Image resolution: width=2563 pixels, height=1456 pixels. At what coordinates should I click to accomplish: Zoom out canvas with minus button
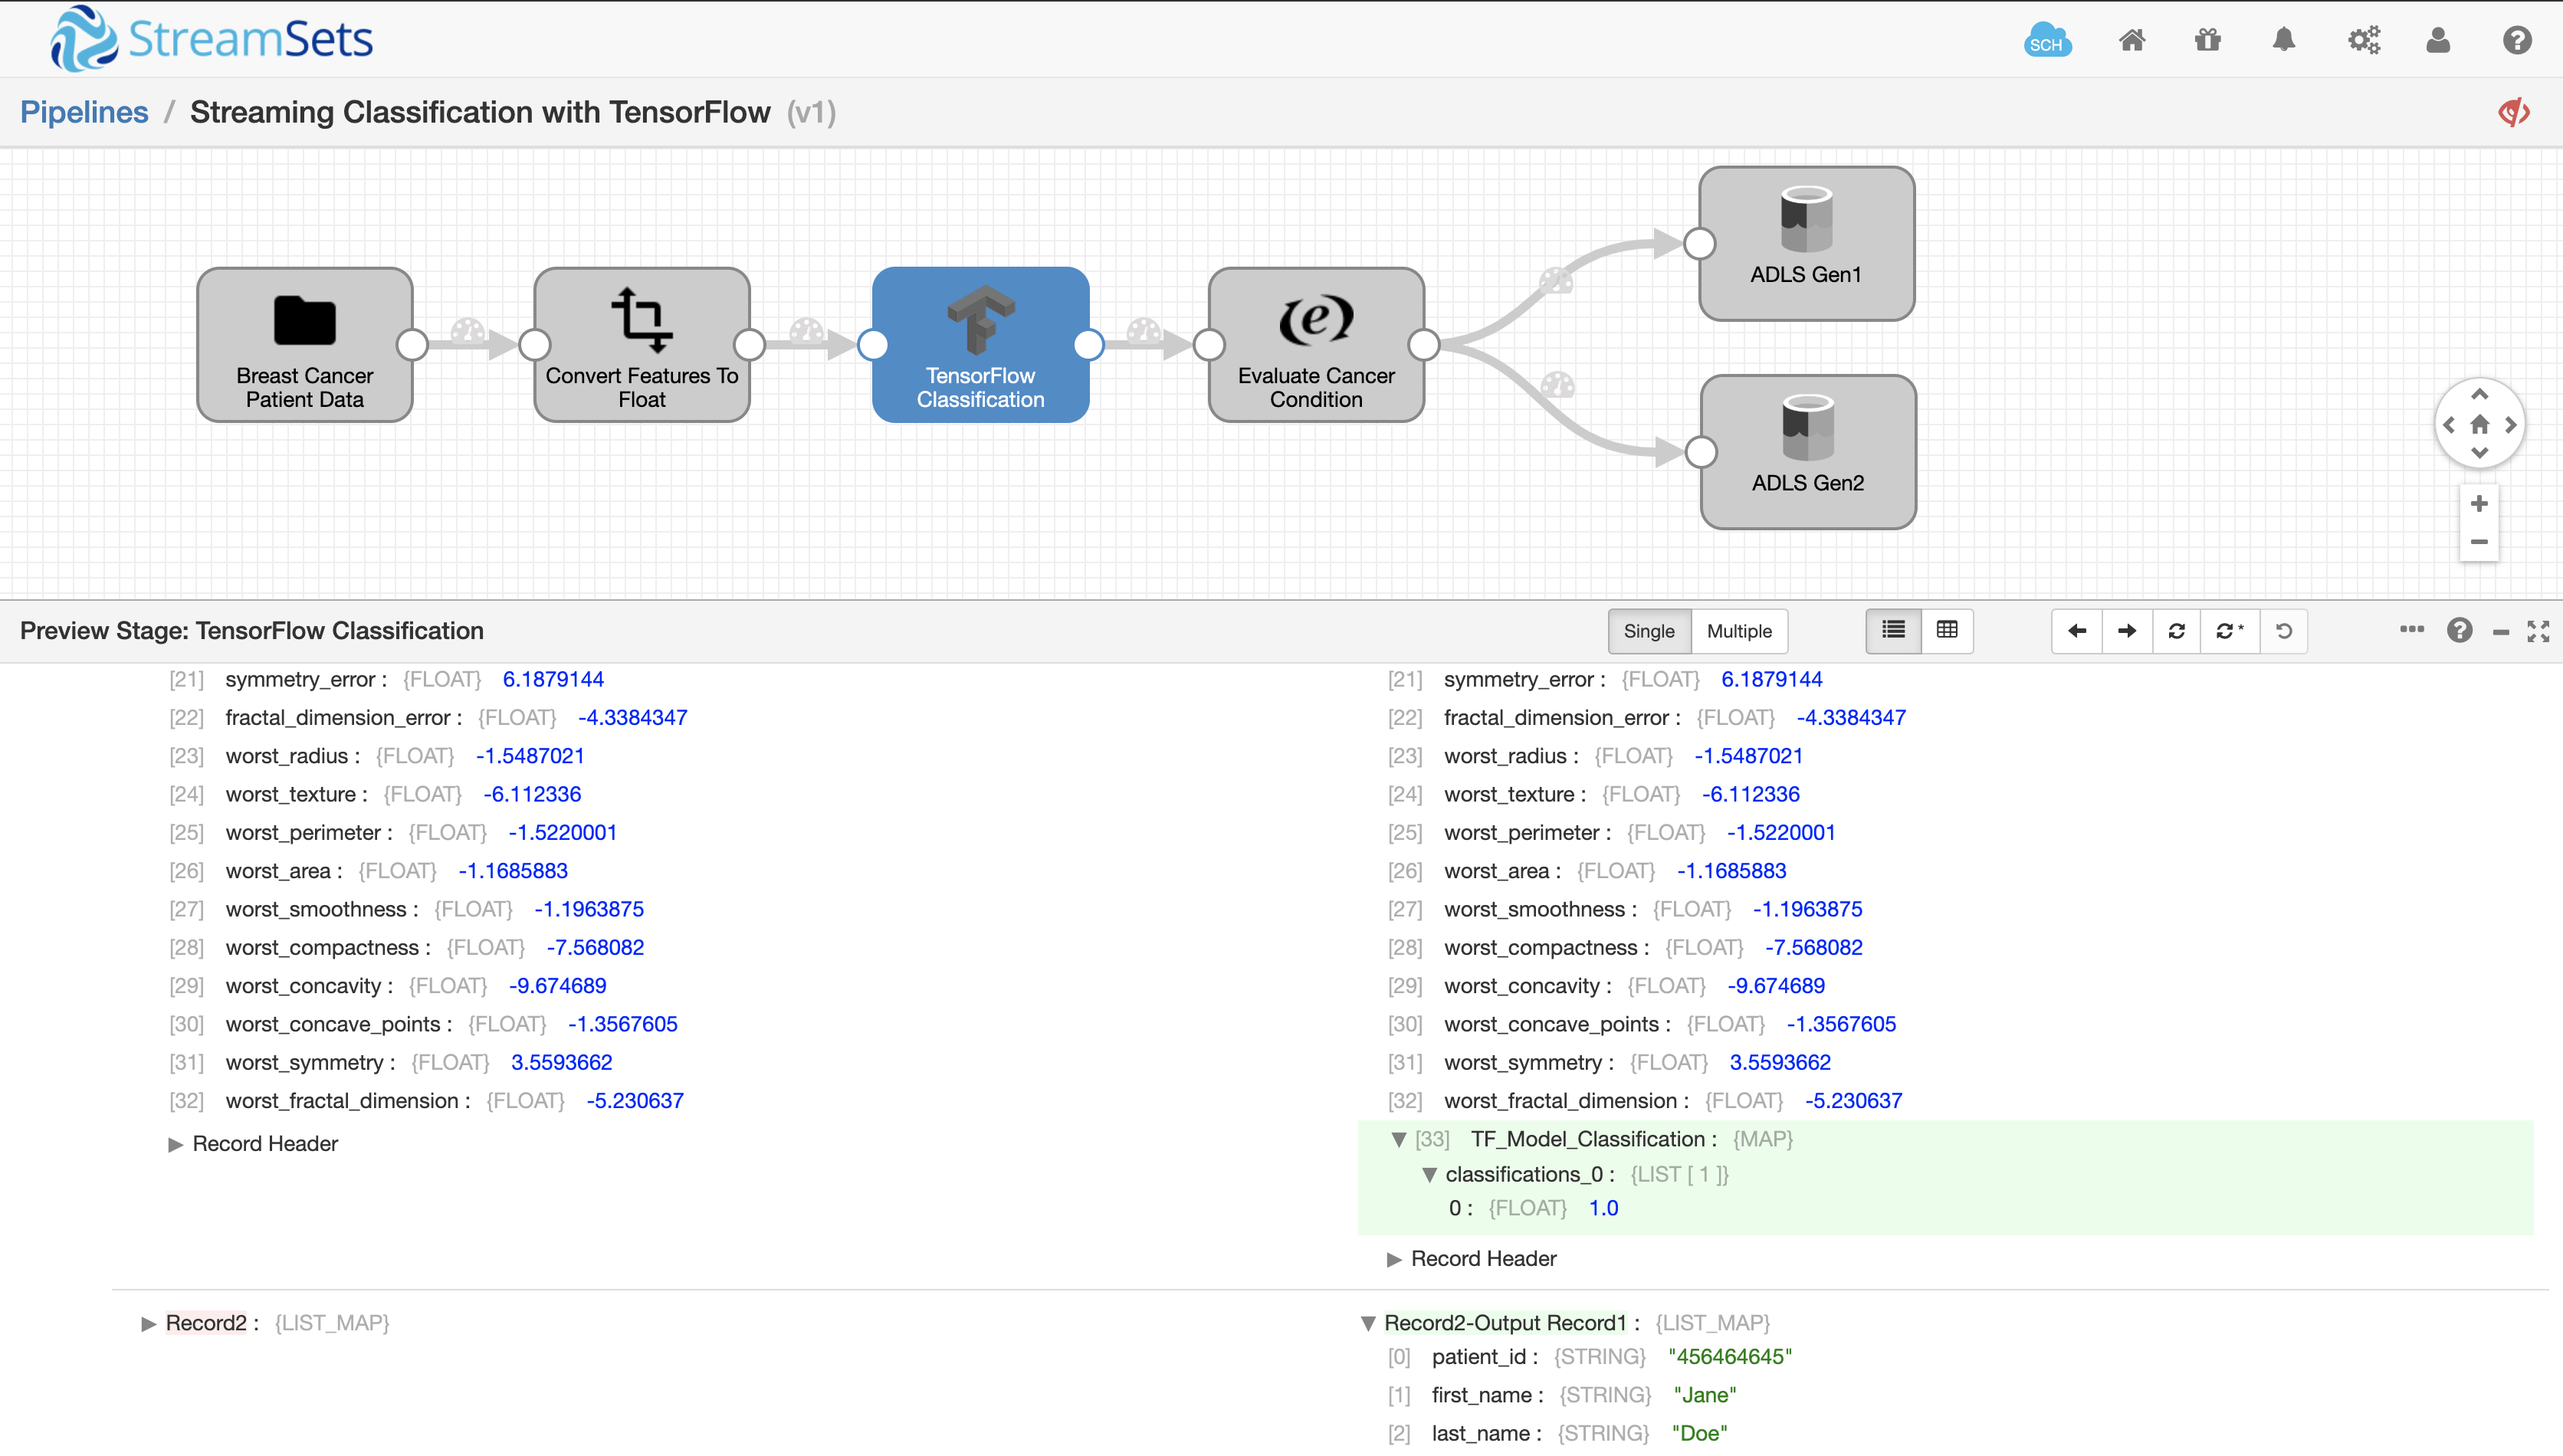(2479, 542)
